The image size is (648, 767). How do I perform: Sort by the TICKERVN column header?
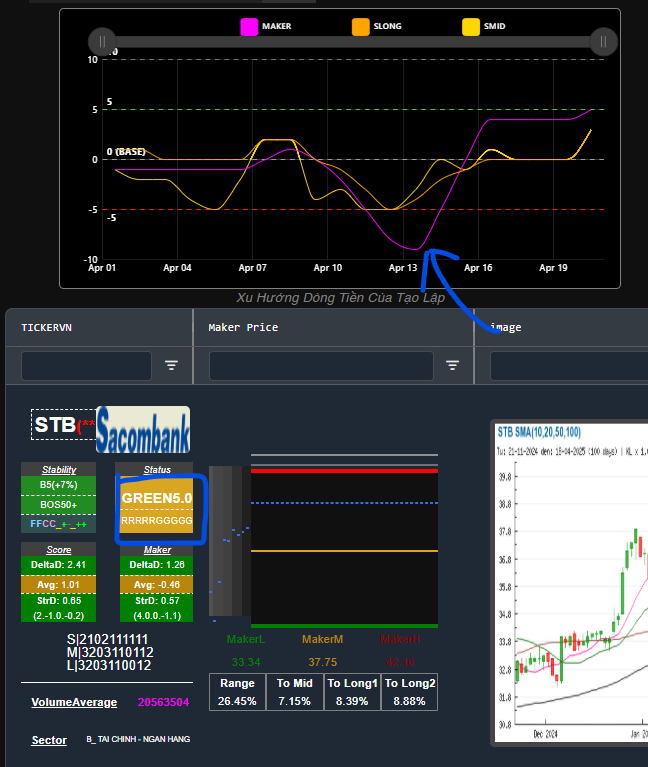point(48,327)
